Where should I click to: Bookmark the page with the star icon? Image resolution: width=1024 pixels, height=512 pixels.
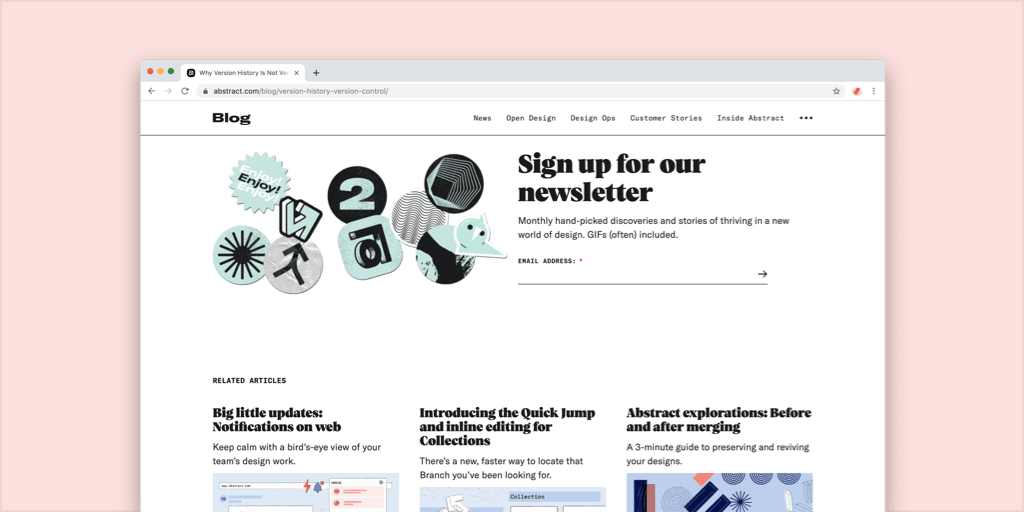point(837,91)
